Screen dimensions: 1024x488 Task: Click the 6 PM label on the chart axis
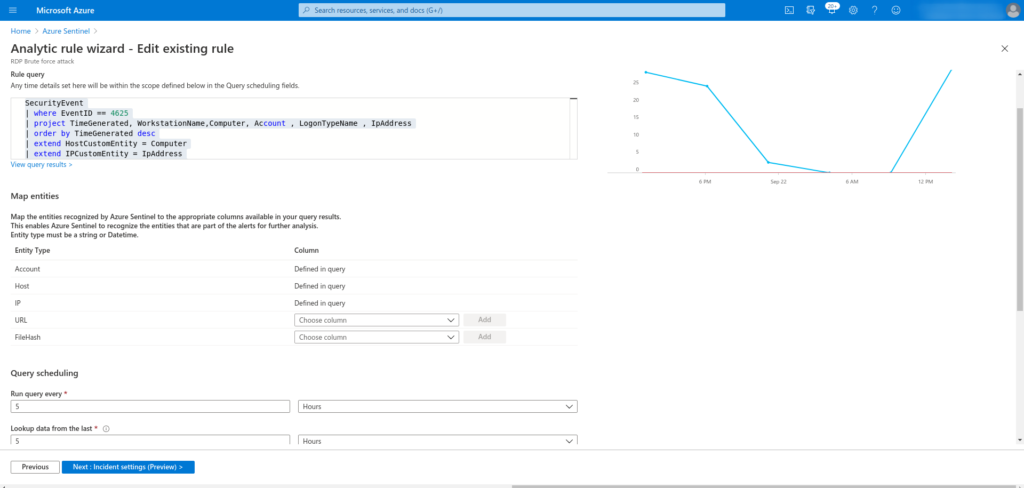tap(705, 182)
